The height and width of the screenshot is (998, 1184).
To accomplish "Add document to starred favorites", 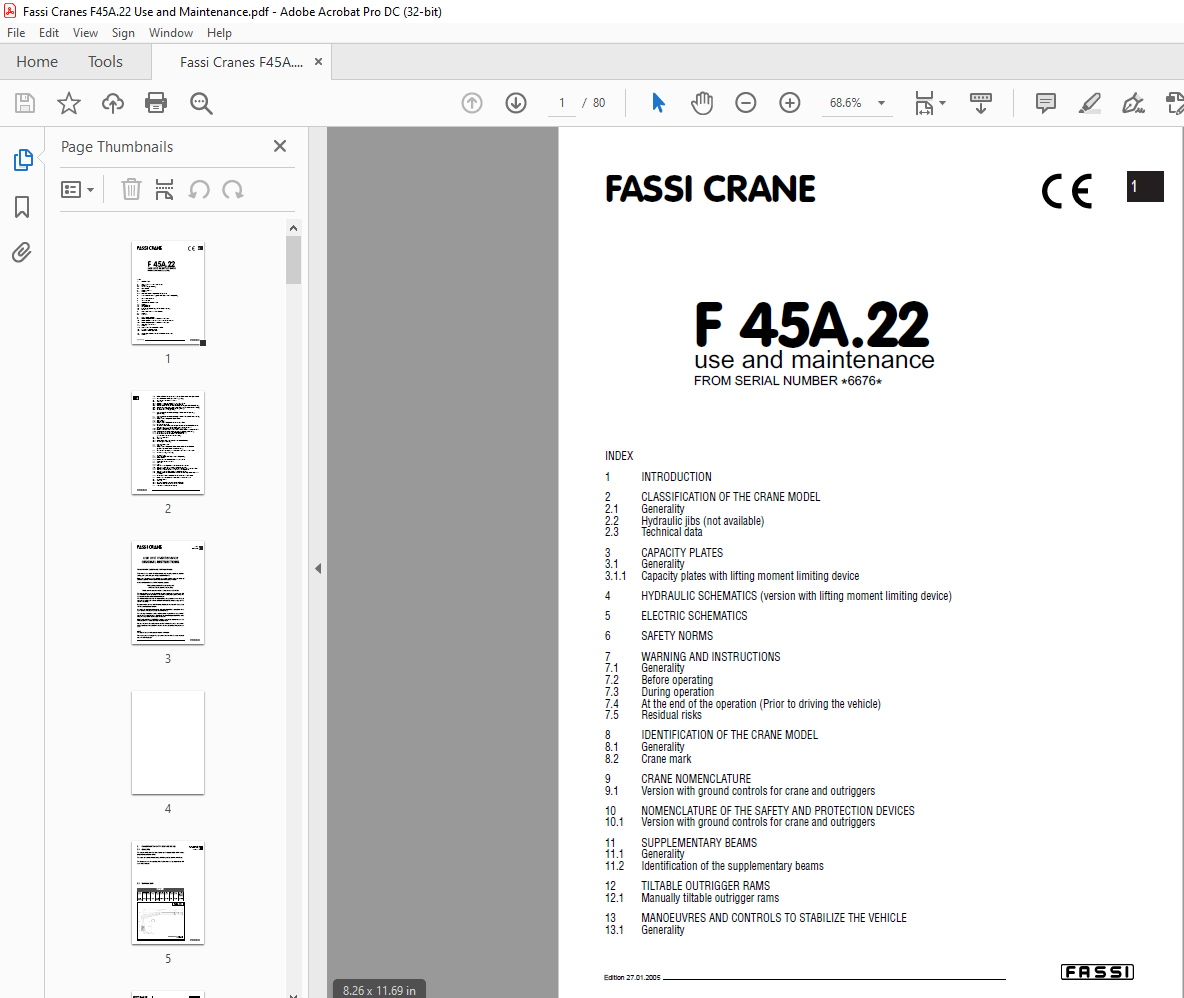I will pyautogui.click(x=69, y=103).
